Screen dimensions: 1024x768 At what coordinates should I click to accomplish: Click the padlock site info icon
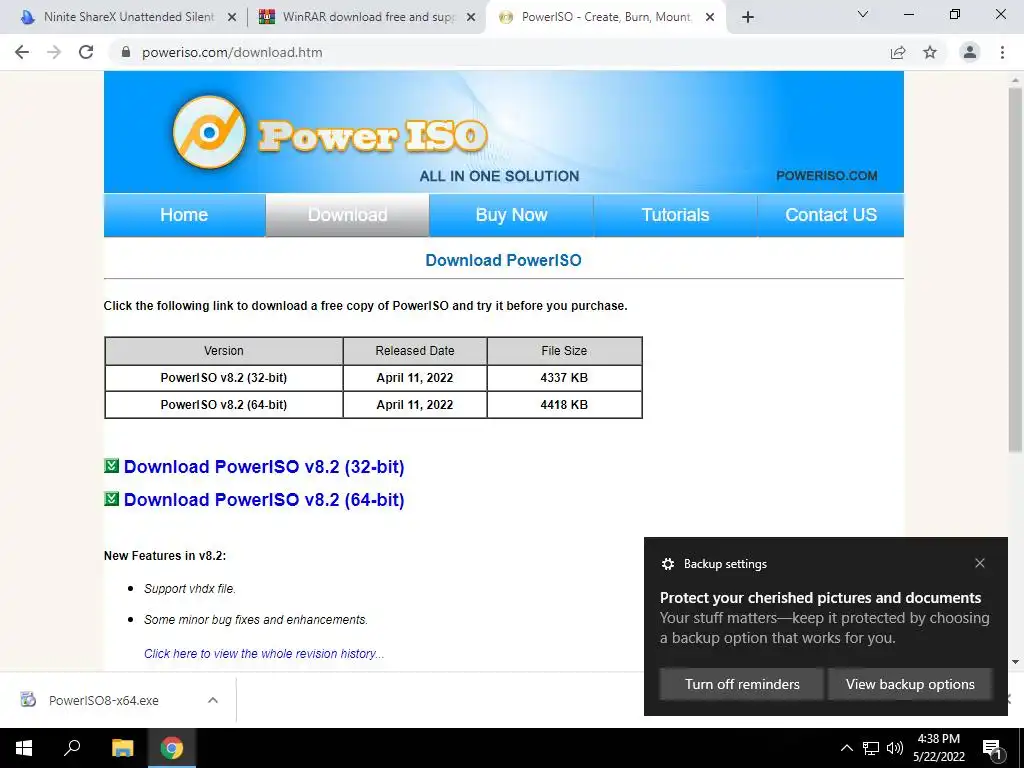coord(126,52)
